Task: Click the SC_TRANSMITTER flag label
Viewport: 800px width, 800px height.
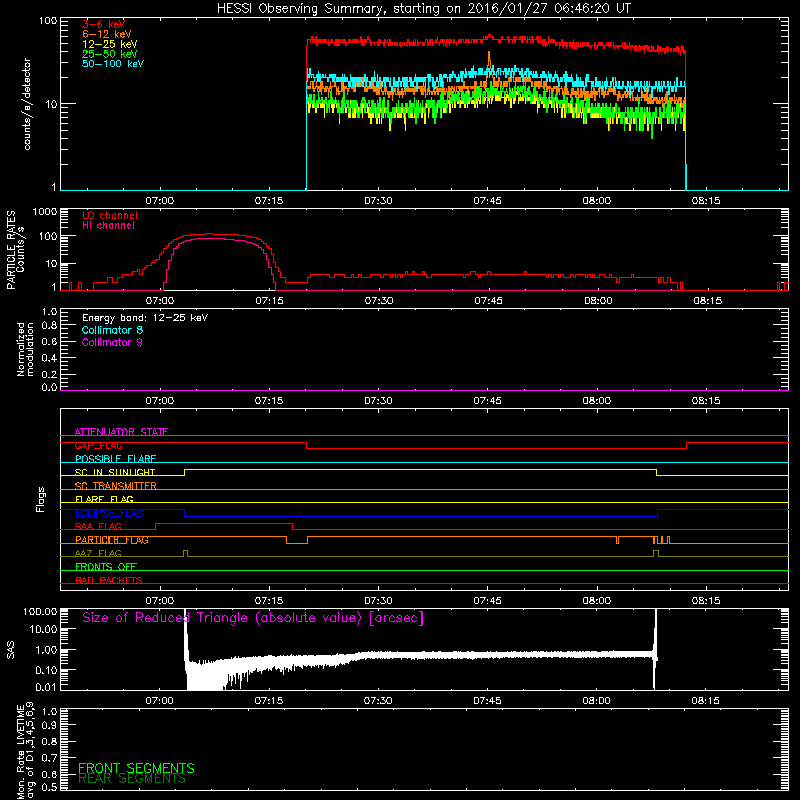Action: 115,486
